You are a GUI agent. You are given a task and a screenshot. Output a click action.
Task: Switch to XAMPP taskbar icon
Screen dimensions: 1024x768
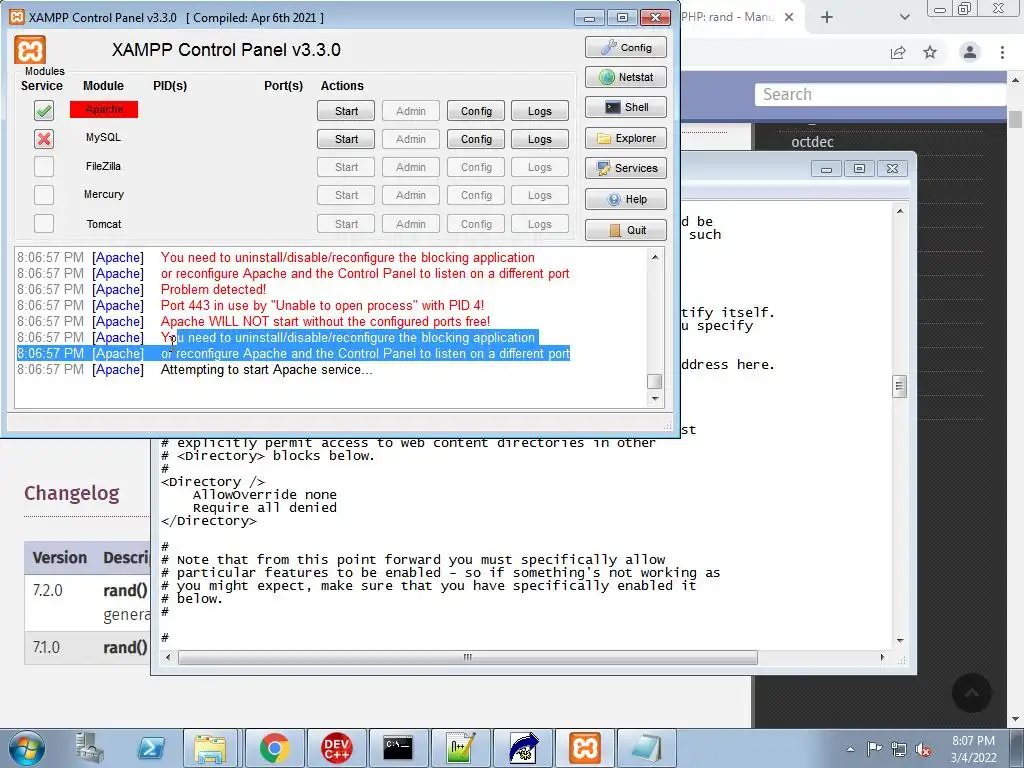coord(584,748)
